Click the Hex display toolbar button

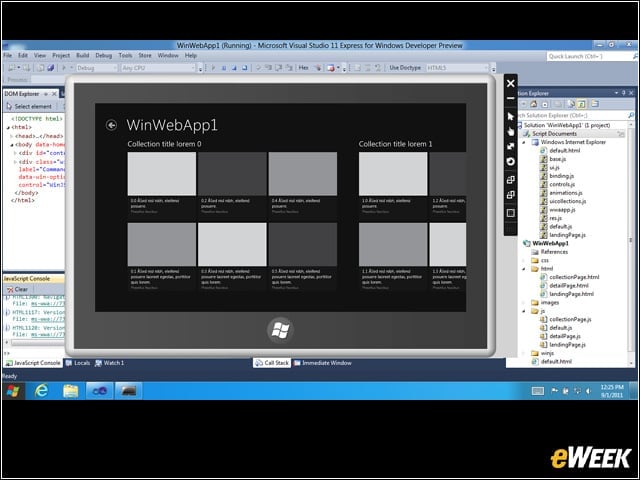point(303,68)
